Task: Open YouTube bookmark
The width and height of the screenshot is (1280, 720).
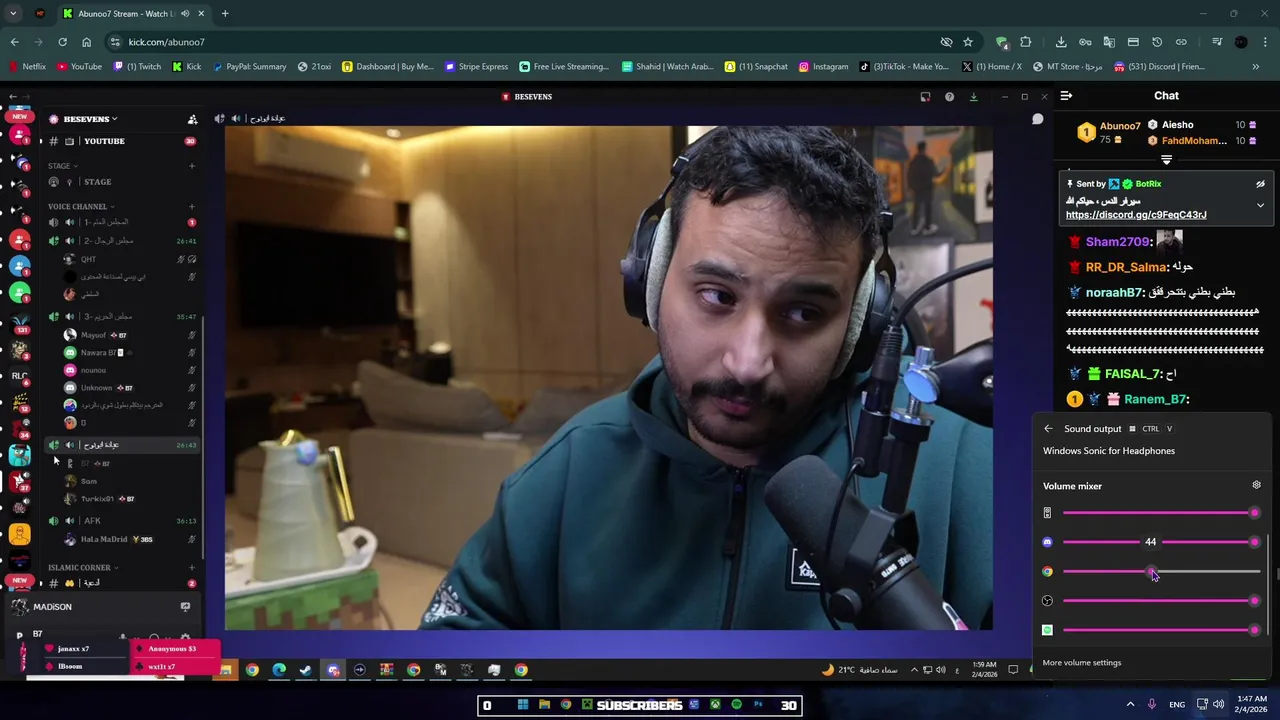Action: (x=79, y=67)
